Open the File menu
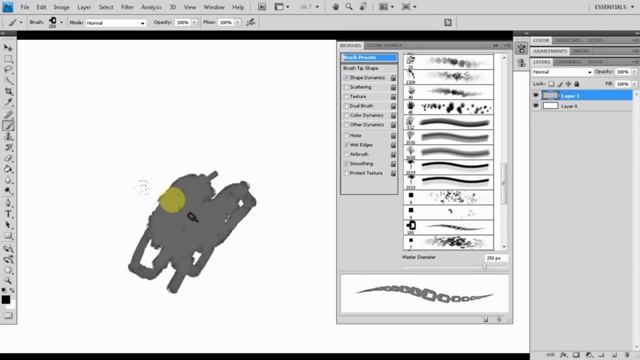This screenshot has width=640, height=360. point(25,7)
